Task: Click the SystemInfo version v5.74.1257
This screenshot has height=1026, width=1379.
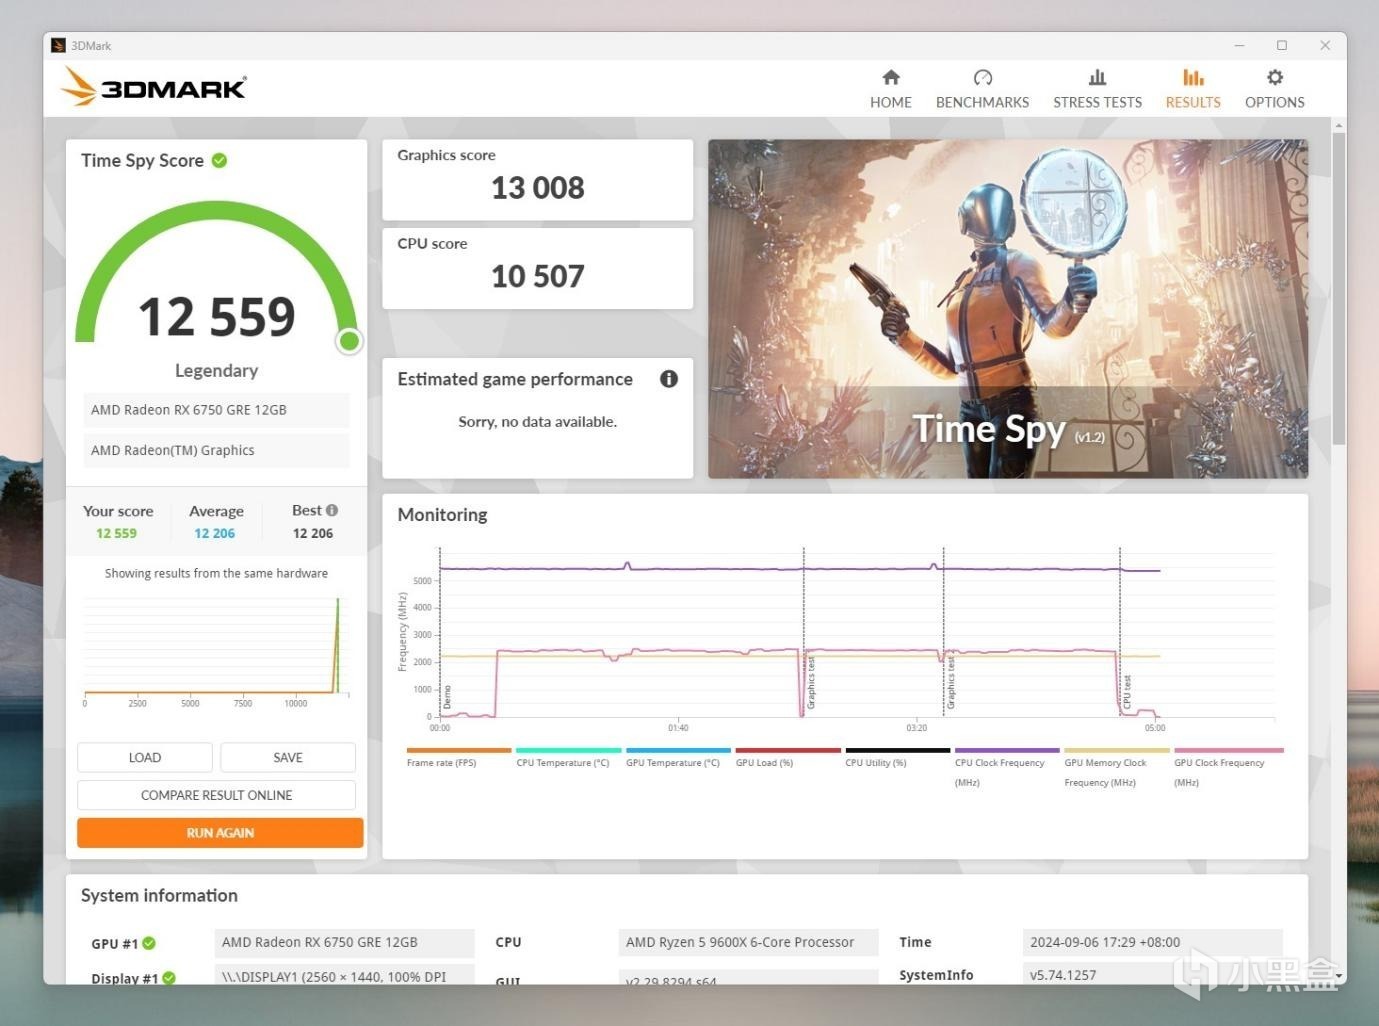Action: click(1152, 975)
